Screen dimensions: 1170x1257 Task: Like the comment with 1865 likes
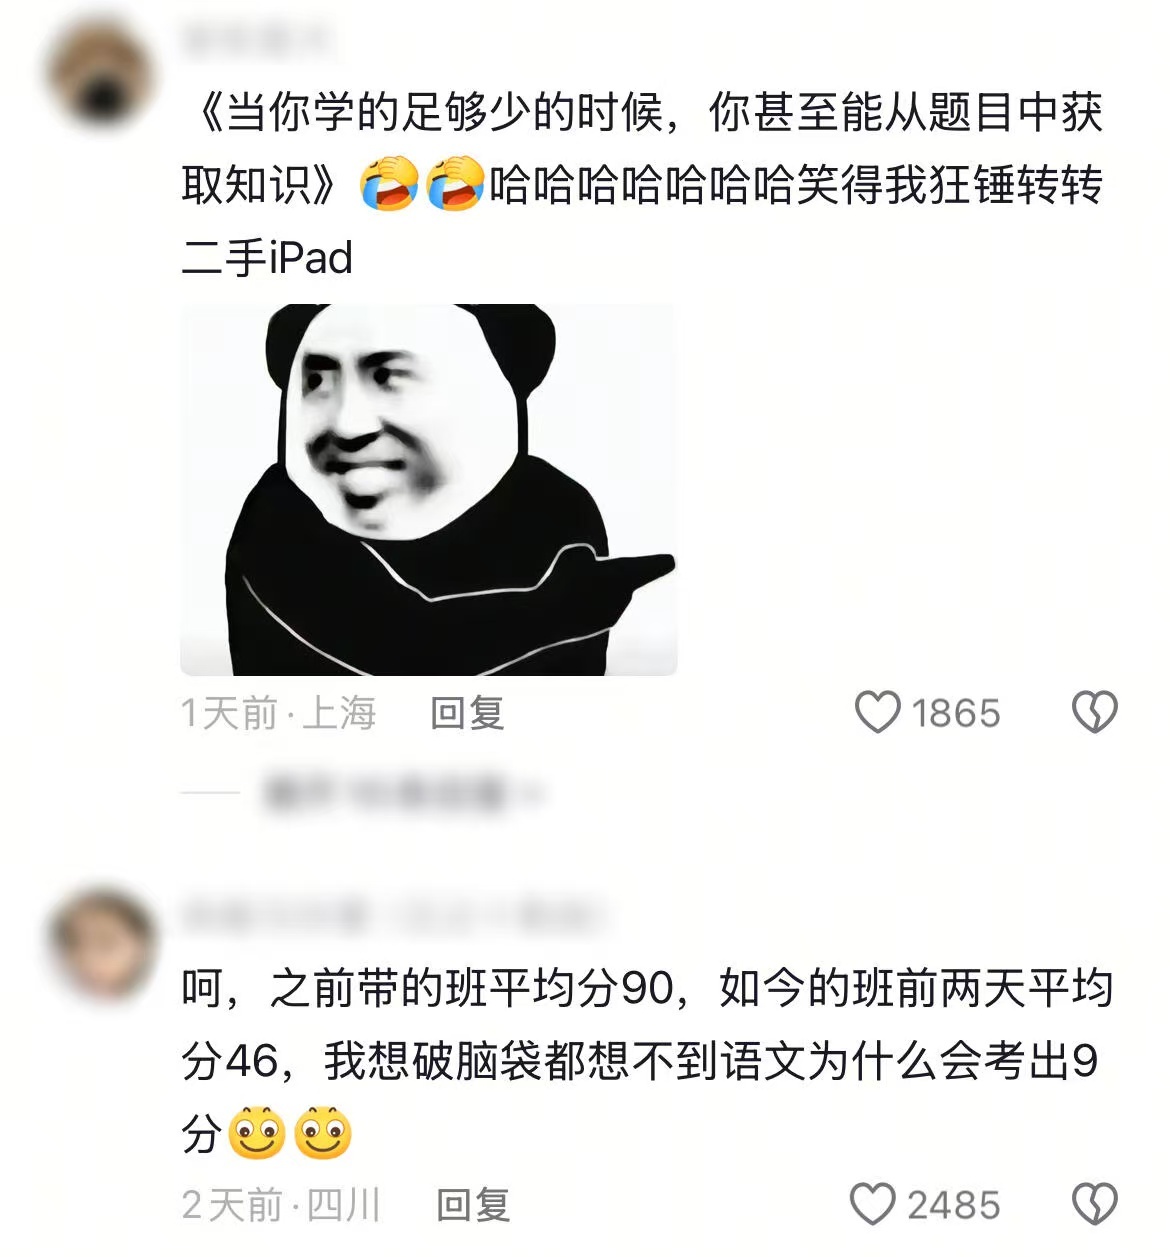pos(878,713)
